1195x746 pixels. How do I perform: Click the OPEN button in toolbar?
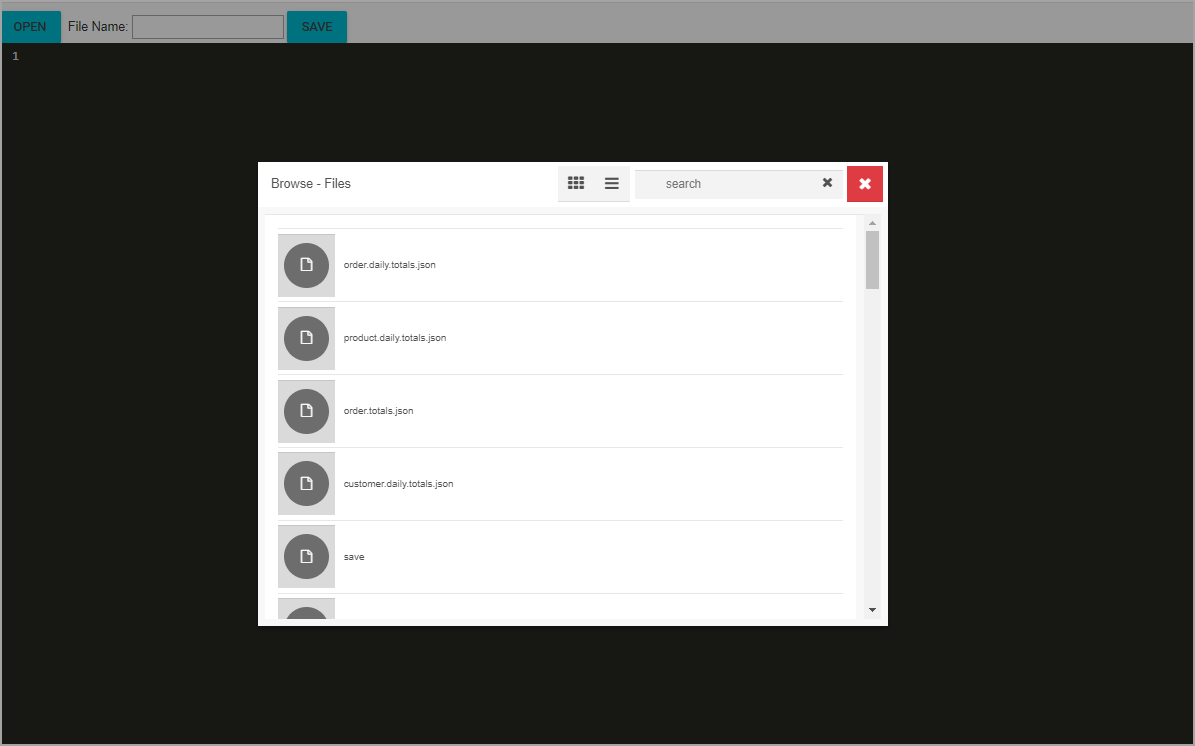click(x=30, y=27)
